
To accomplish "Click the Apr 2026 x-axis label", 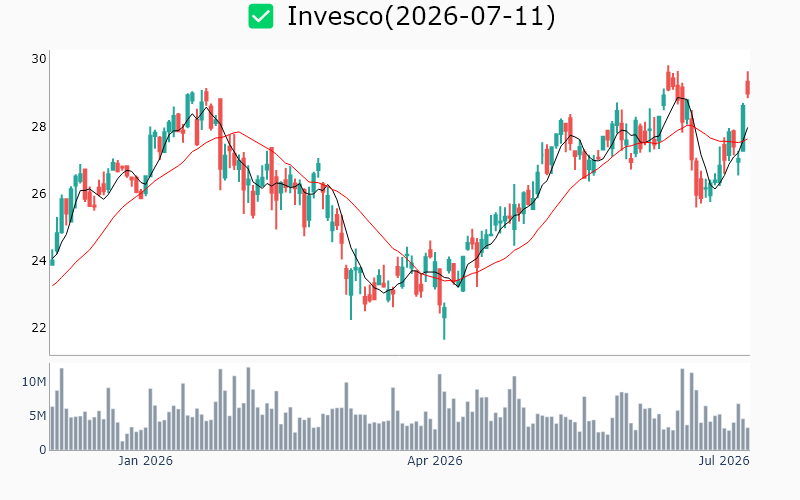I will pos(435,461).
